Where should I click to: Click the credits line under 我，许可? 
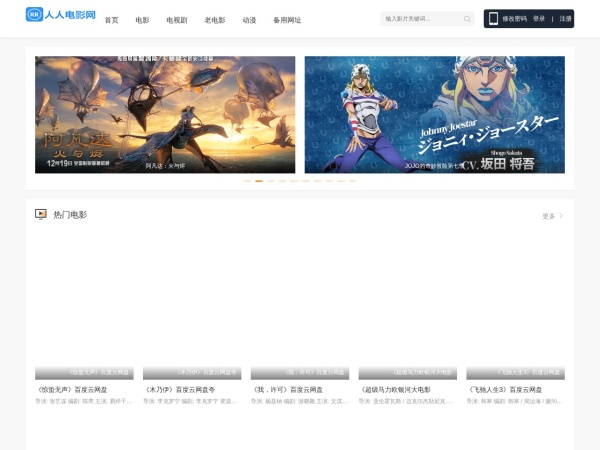point(299,401)
